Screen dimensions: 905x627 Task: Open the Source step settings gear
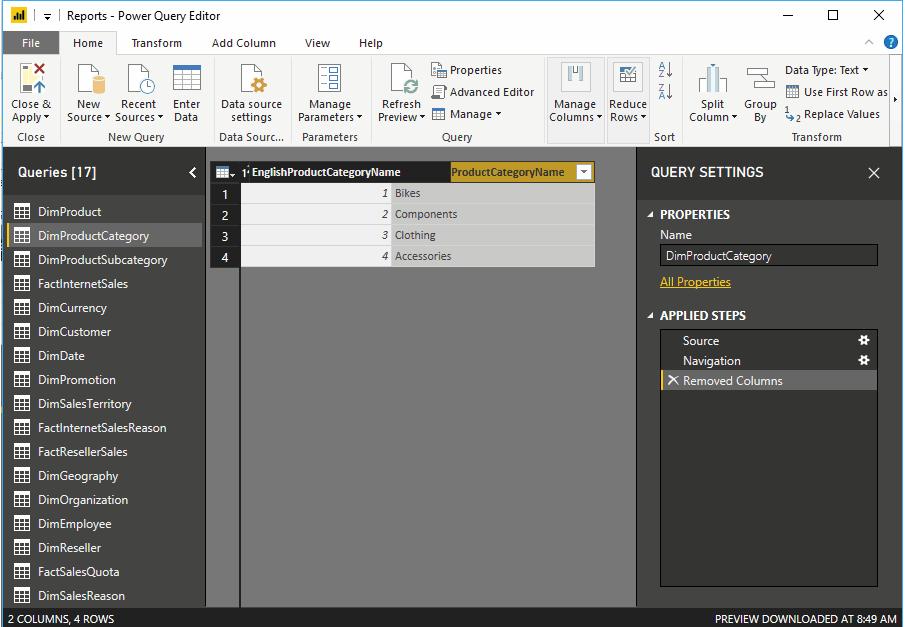[x=864, y=340]
